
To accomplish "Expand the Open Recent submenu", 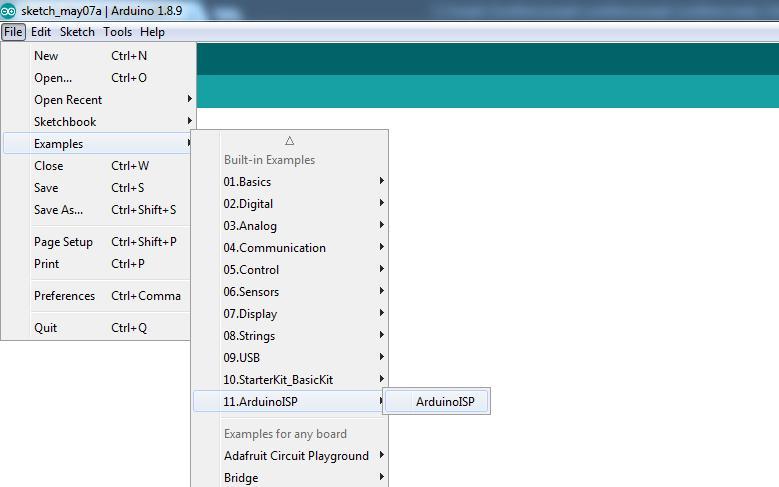I will click(97, 99).
